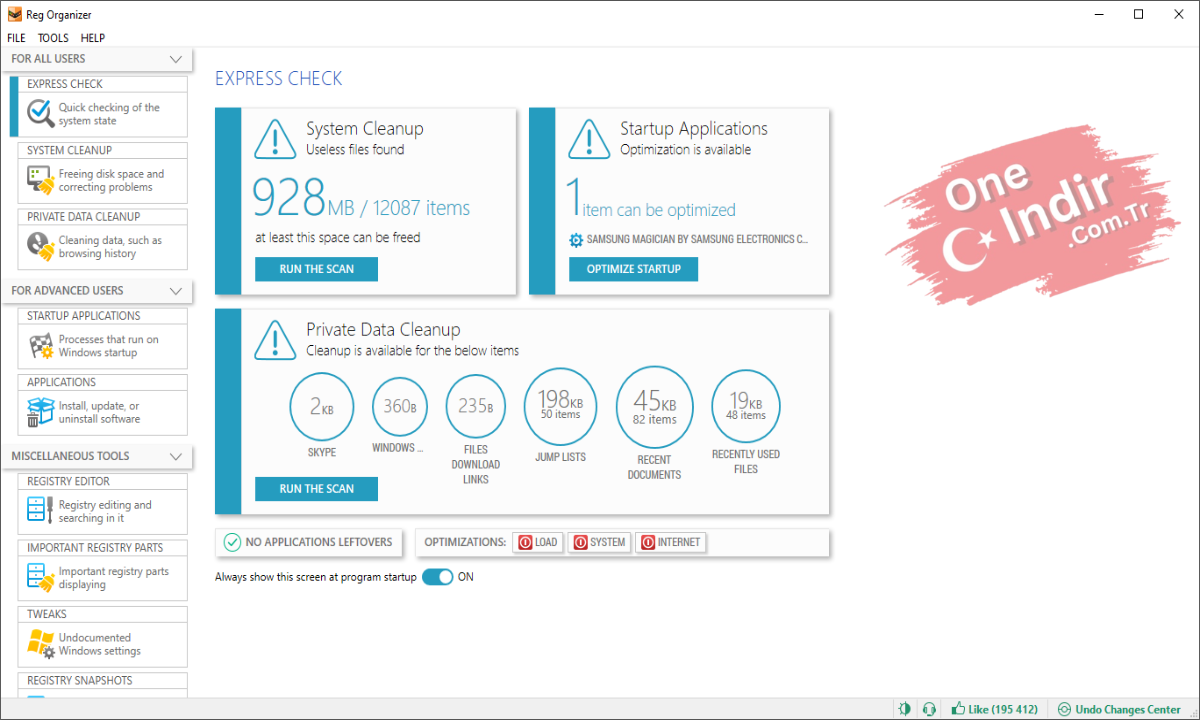Open Startup Applications checkered flag icon

coord(40,346)
